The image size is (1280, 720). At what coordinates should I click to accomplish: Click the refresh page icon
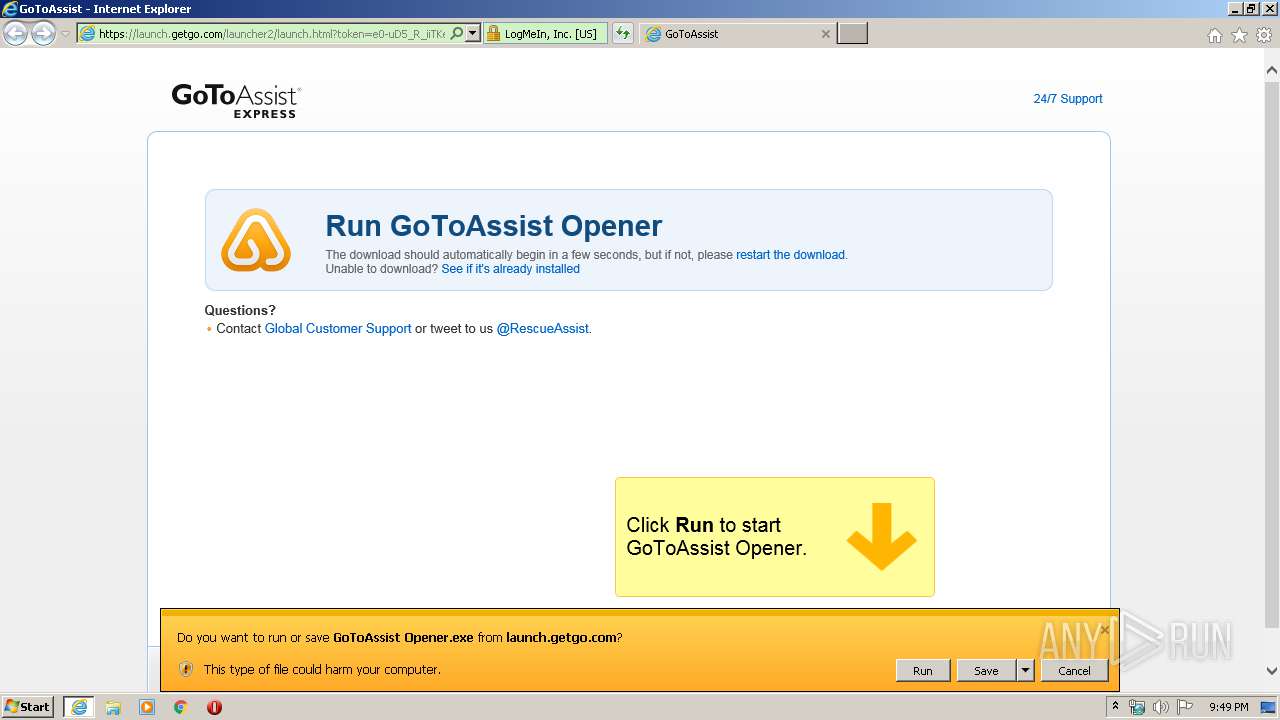[x=623, y=33]
